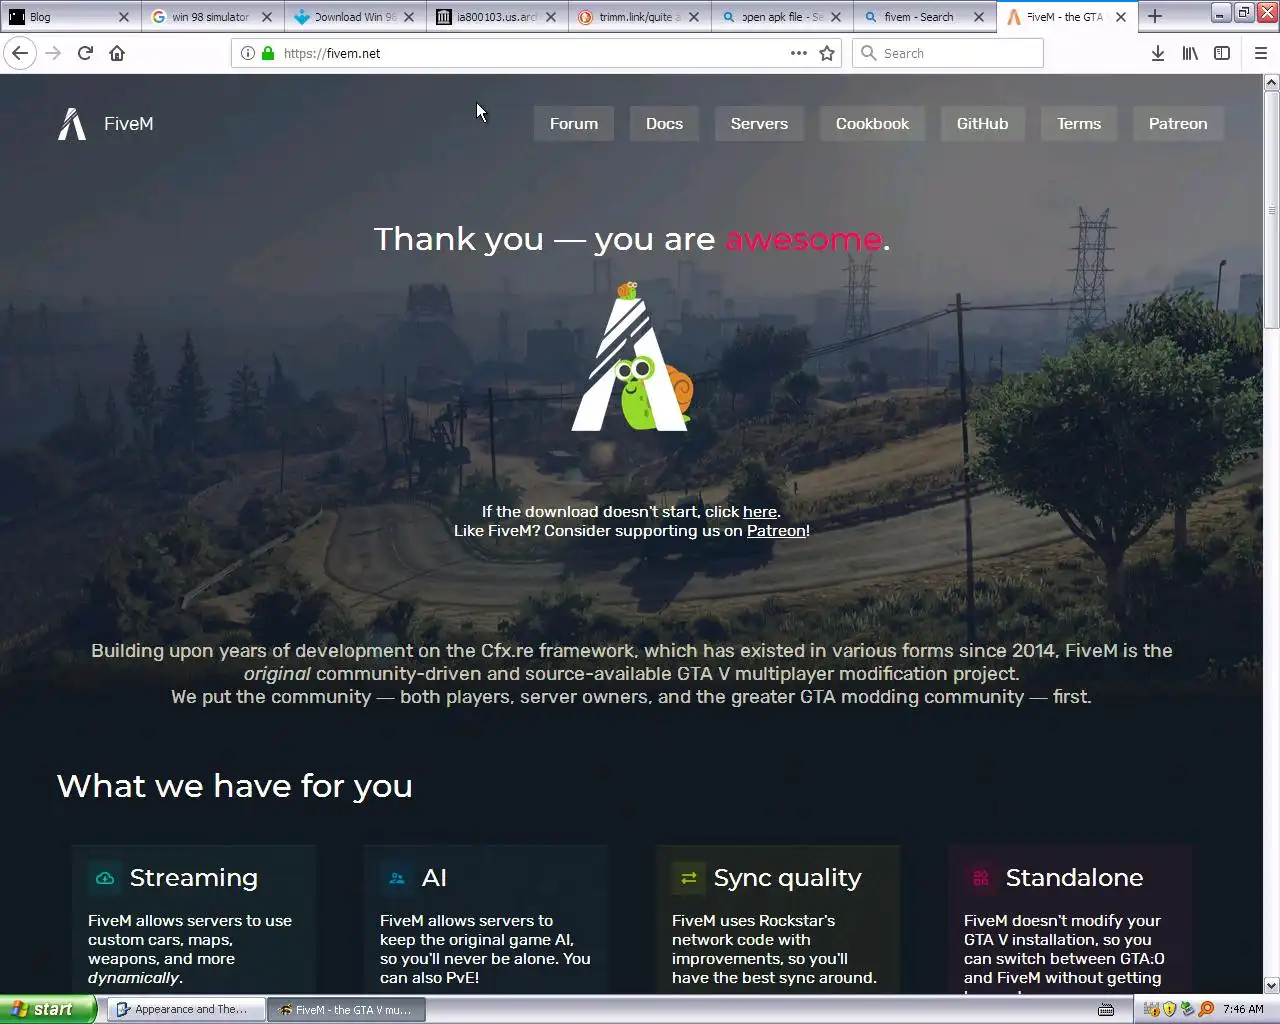
Task: Click the Standalone card heading
Action: [x=1074, y=878]
